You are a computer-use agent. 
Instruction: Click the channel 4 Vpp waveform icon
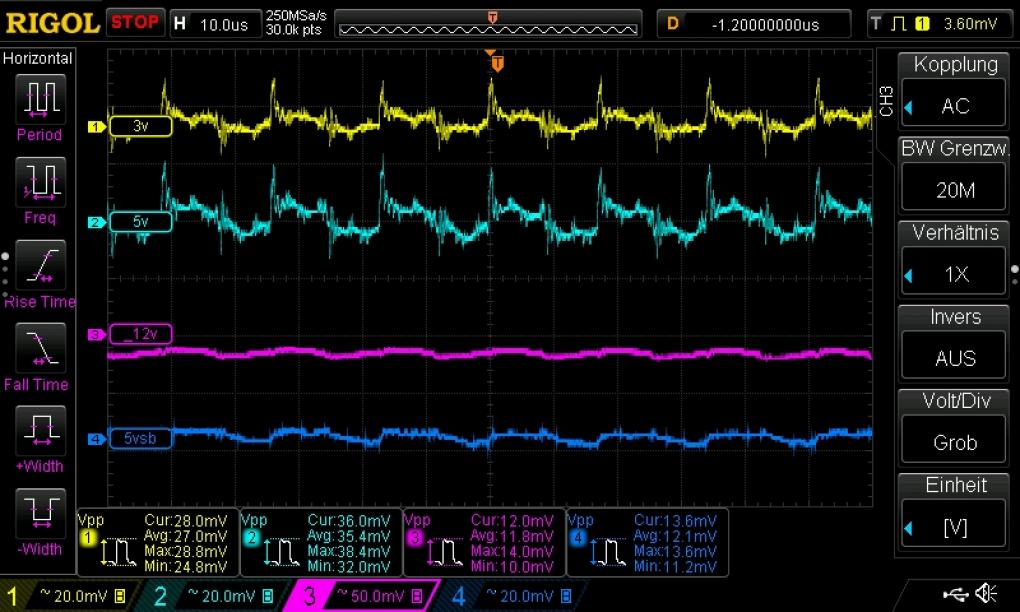[x=607, y=552]
